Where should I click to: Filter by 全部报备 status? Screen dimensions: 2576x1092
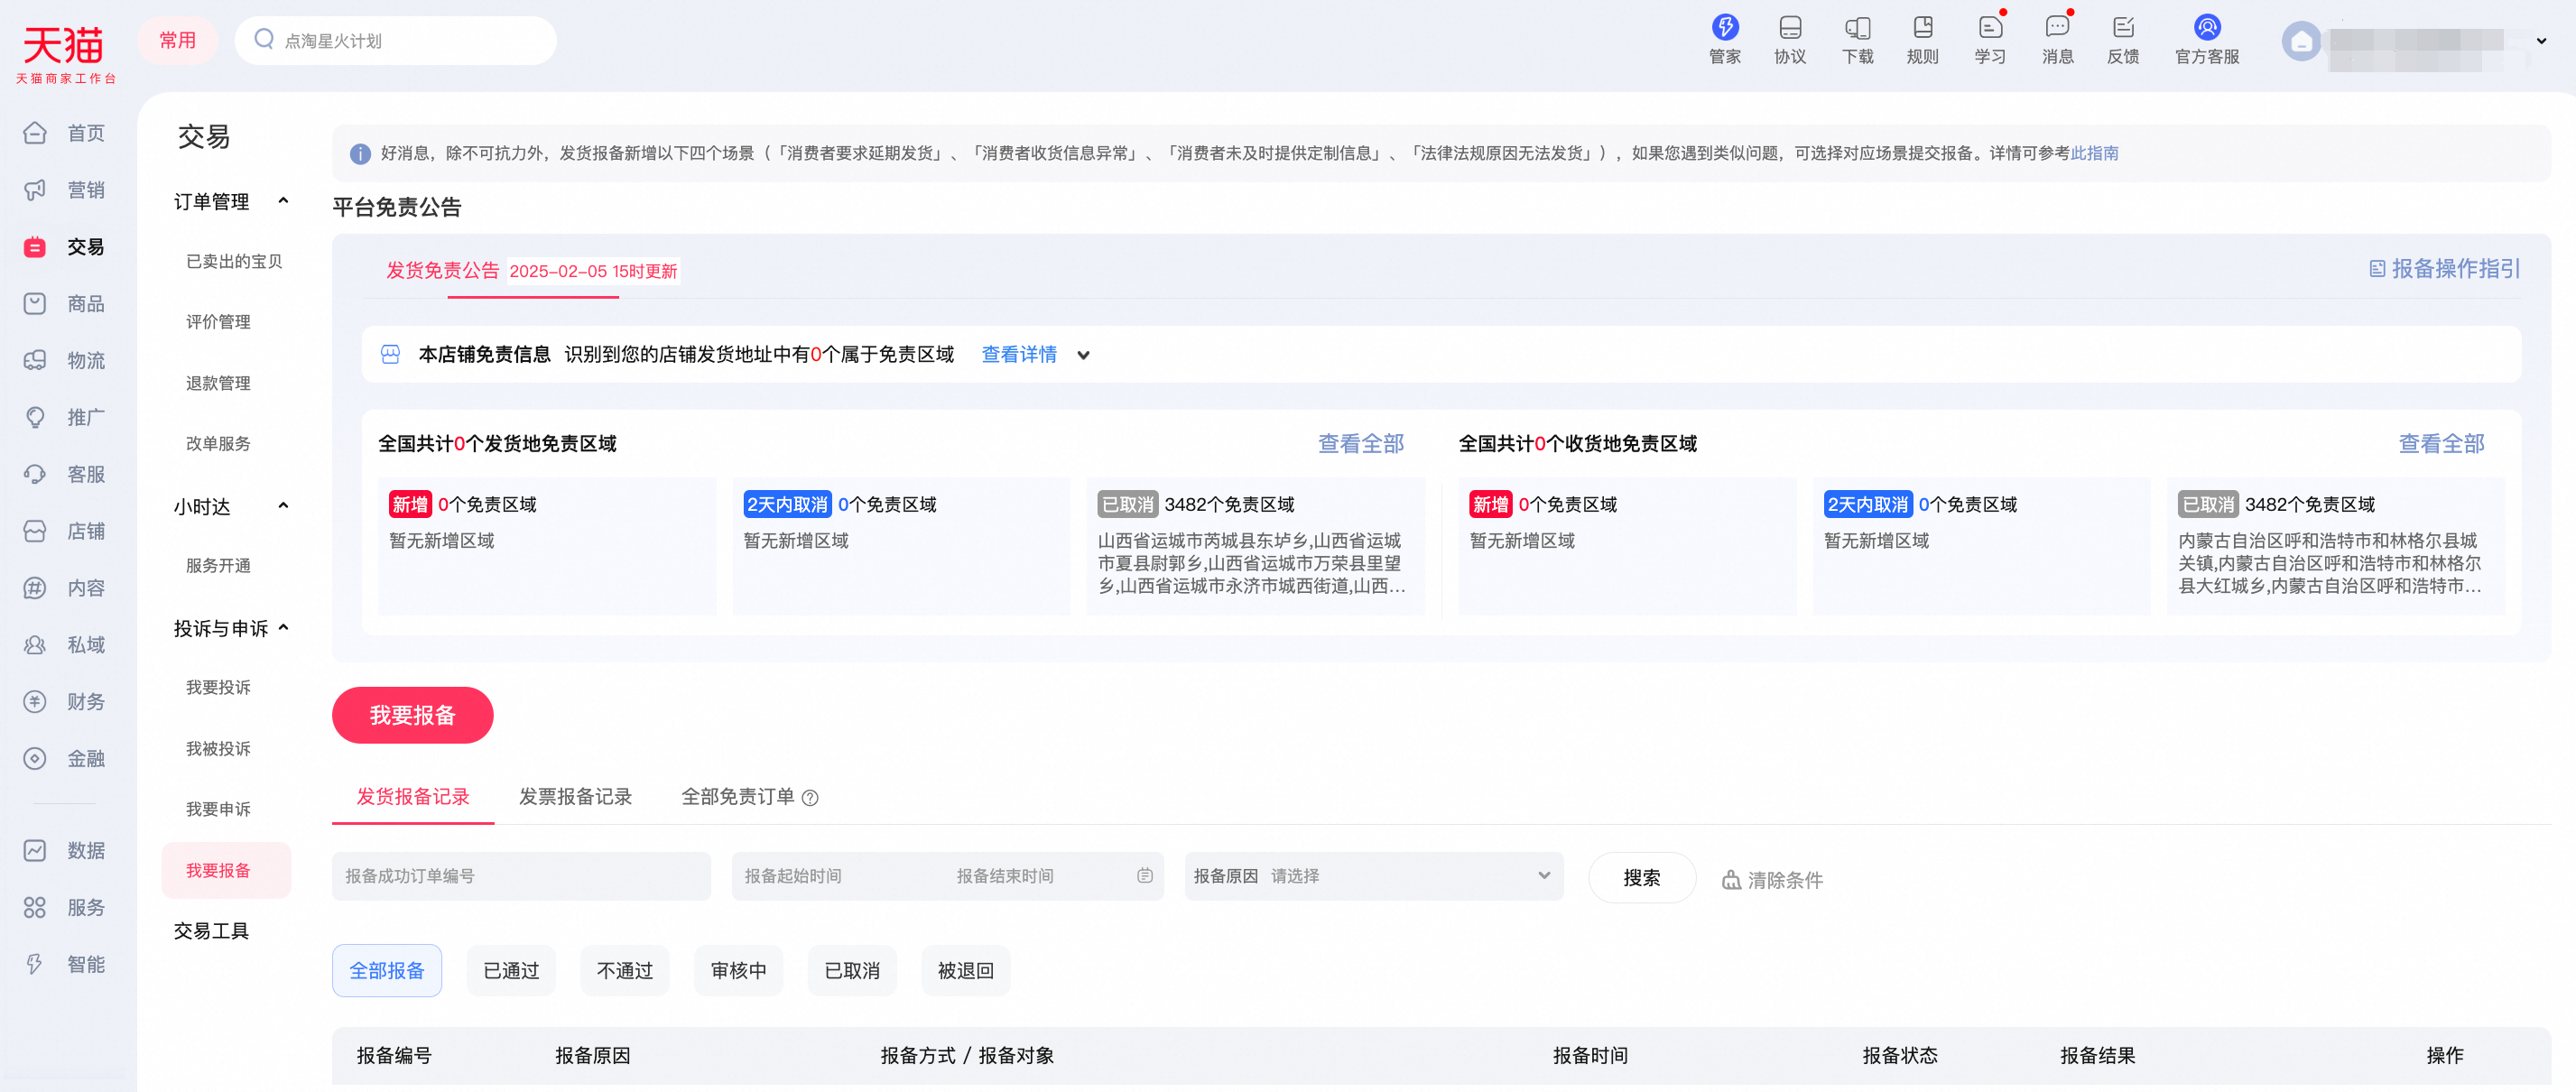(387, 970)
